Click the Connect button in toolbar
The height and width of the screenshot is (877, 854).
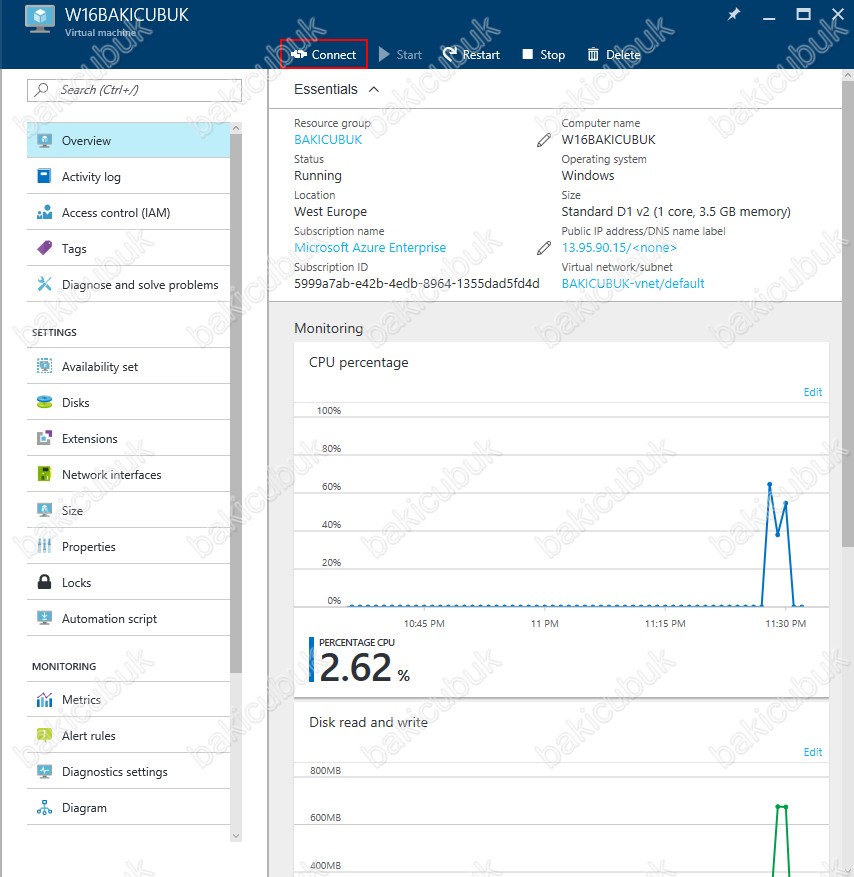324,54
